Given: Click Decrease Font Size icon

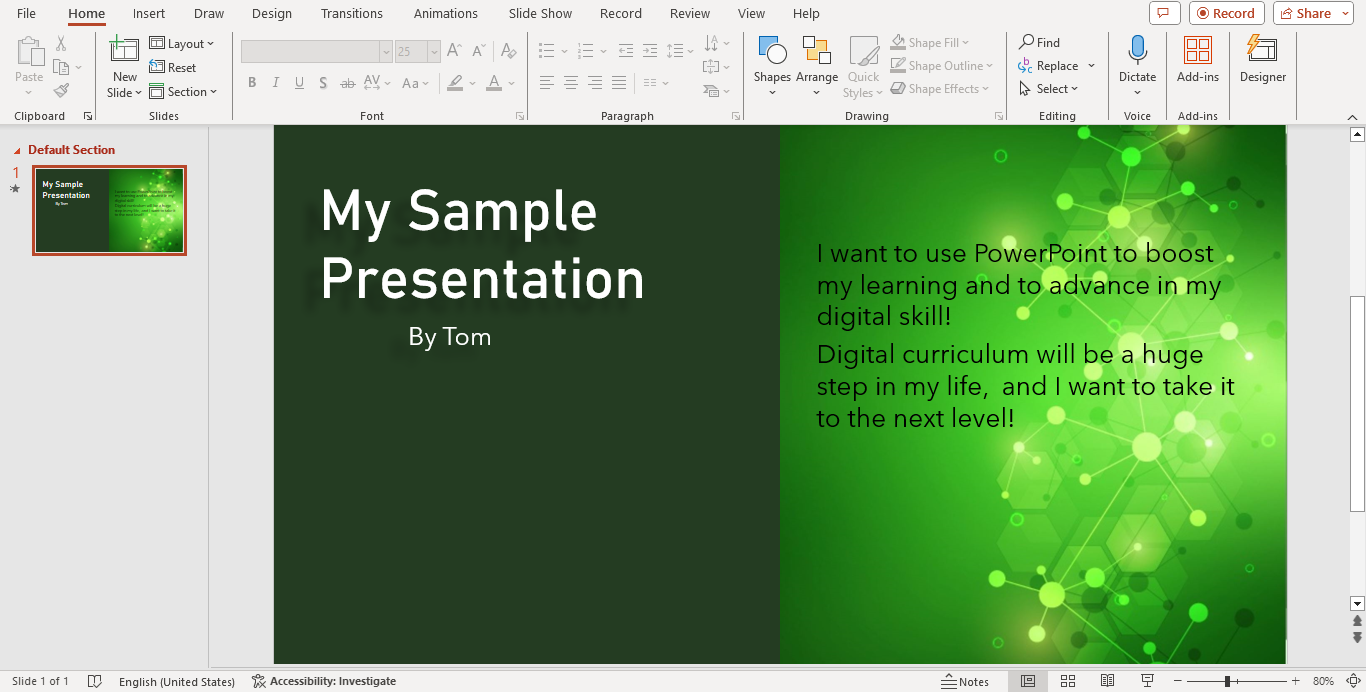Looking at the screenshot, I should point(479,50).
